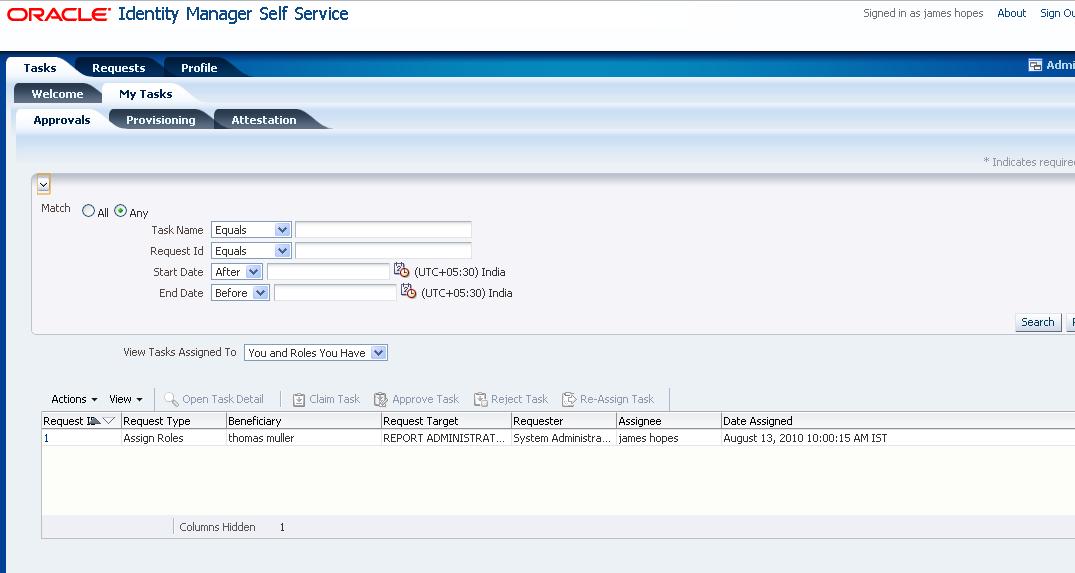Screen dimensions: 1075x573
Task: Click the Date Assigned column header
Action: 898,421
